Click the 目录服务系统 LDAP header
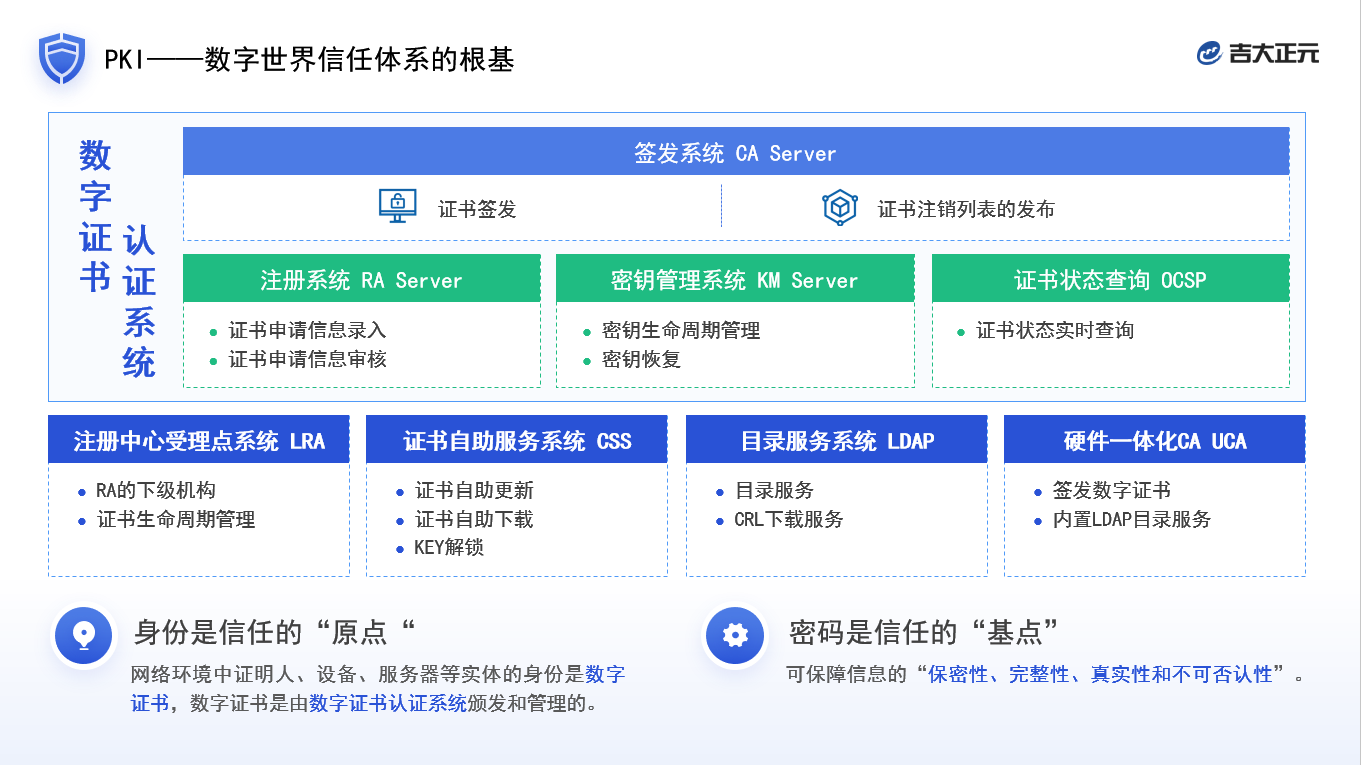1361x765 pixels. point(836,441)
